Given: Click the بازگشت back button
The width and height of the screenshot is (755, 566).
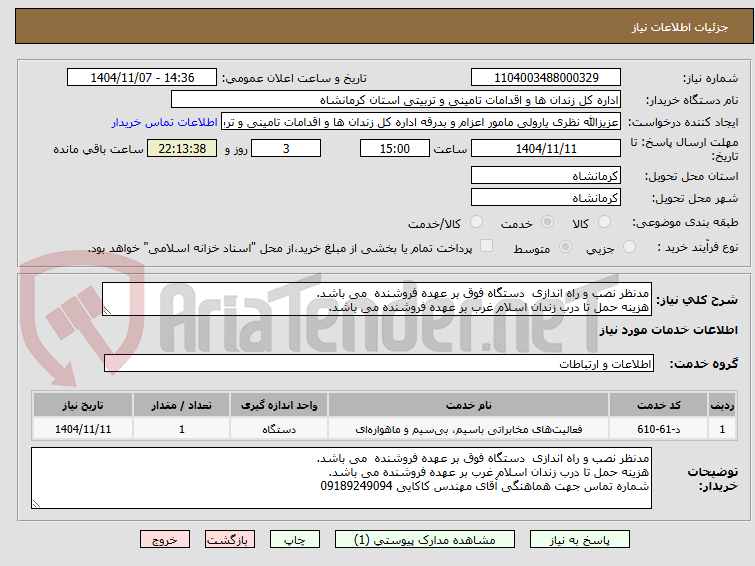Looking at the screenshot, I should (230, 540).
